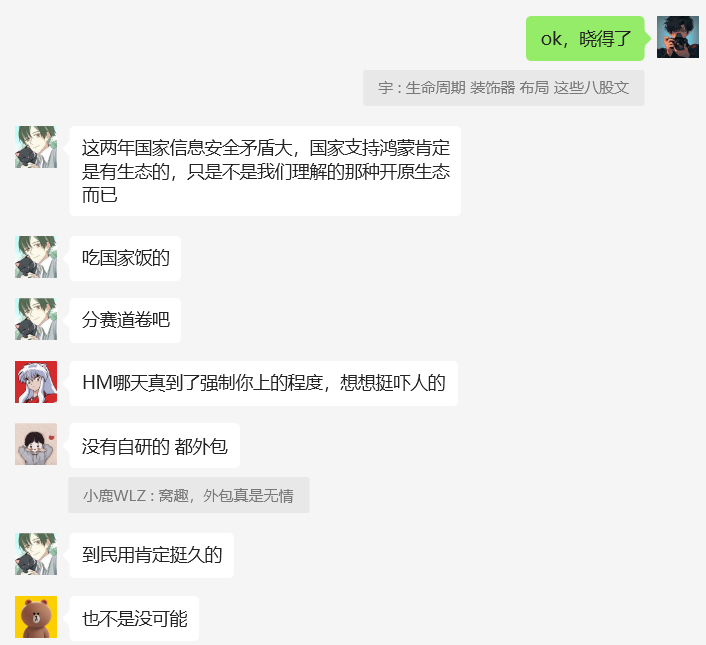Open the white-haired anime avatar on red
This screenshot has width=706, height=645.
36,382
